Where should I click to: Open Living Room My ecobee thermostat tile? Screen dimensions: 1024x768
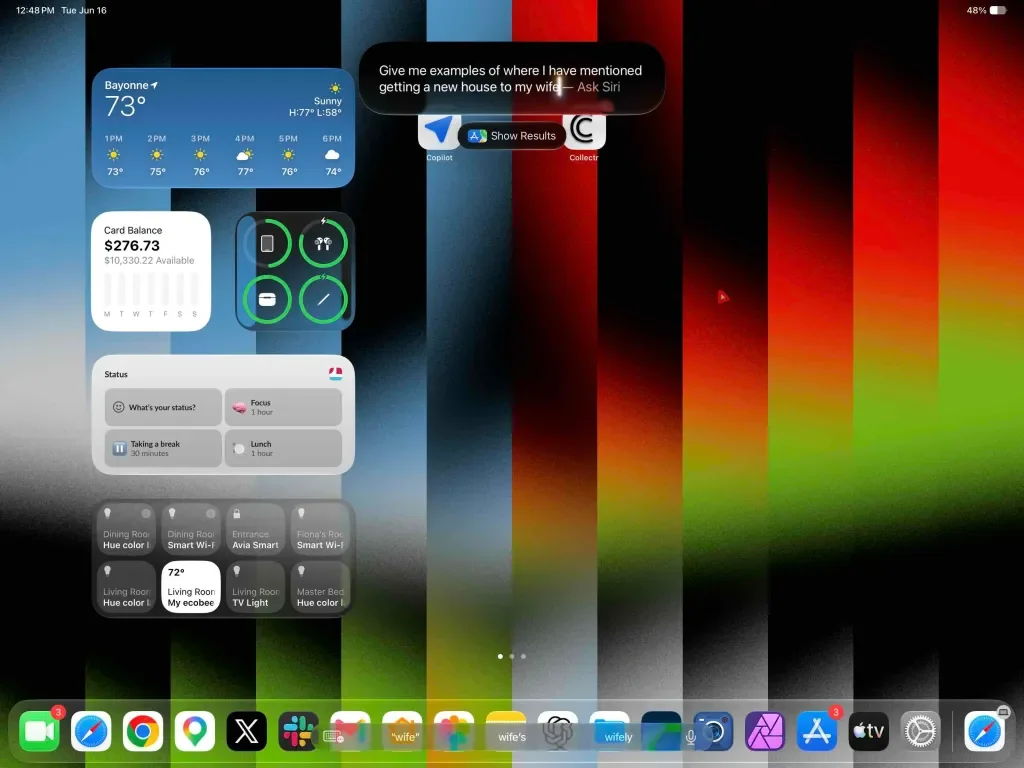coord(191,586)
